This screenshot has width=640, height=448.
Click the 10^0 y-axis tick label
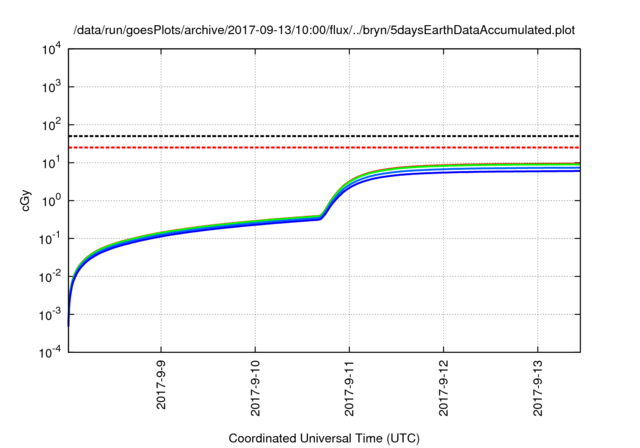(x=51, y=201)
